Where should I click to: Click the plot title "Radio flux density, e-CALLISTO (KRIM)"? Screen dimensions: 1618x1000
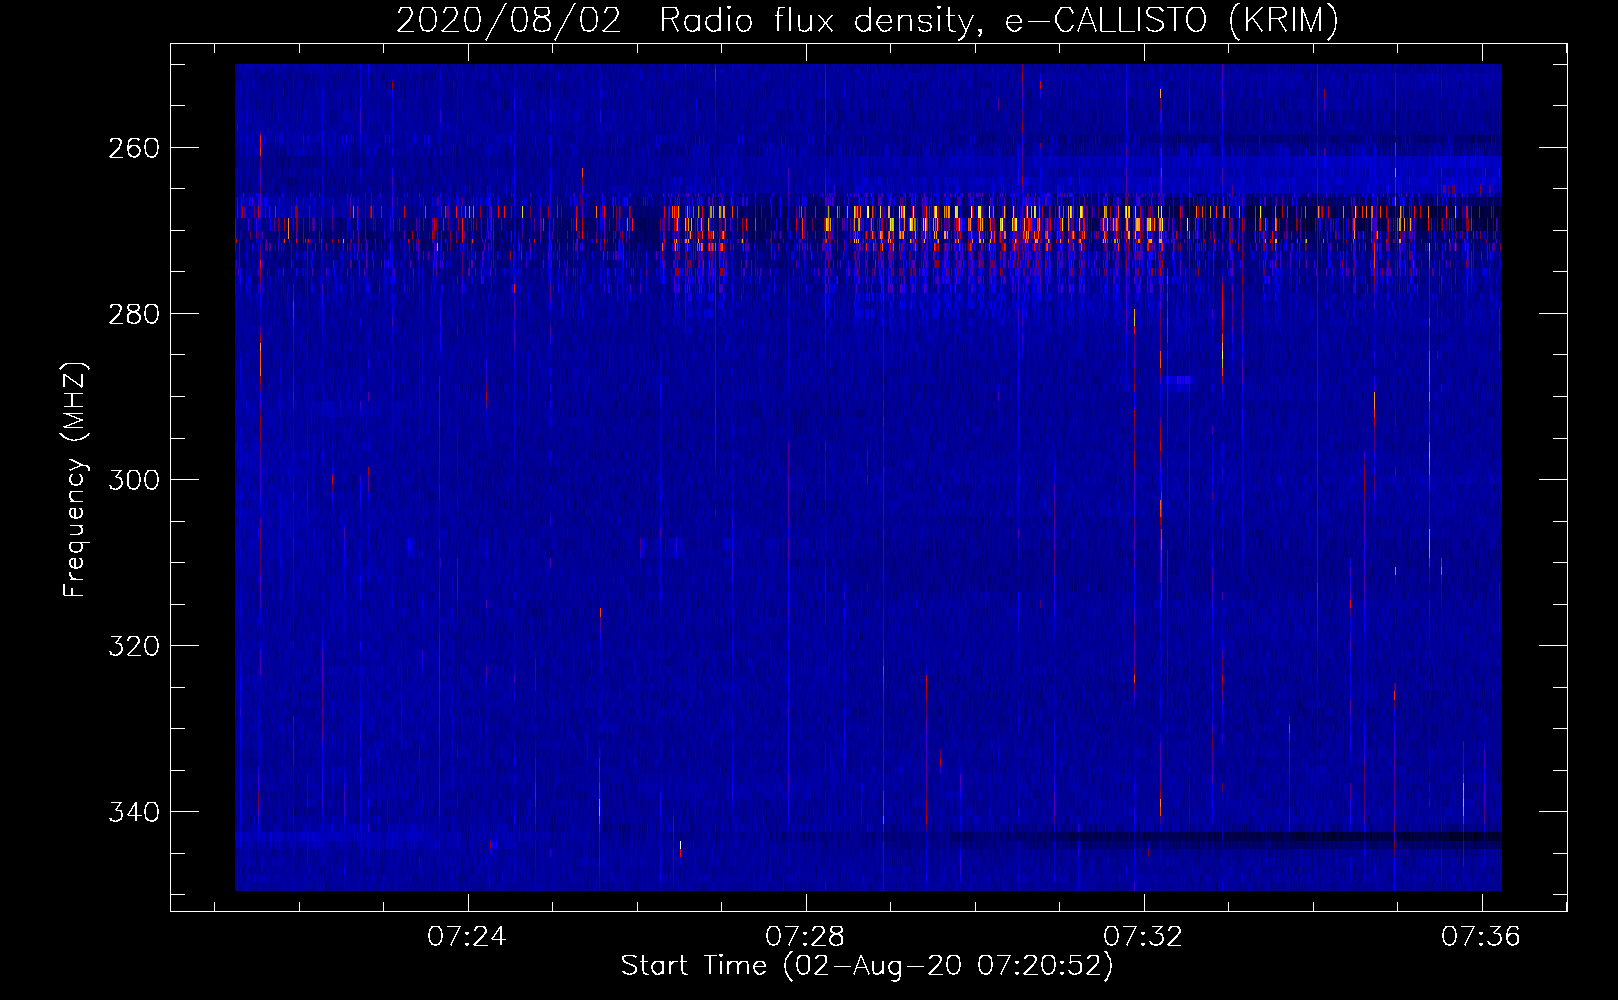(998, 20)
